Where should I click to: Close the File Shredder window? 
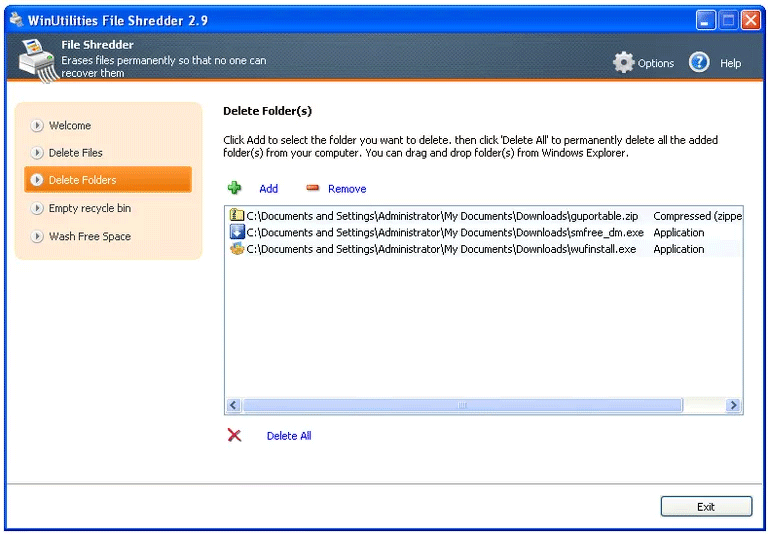coord(750,21)
